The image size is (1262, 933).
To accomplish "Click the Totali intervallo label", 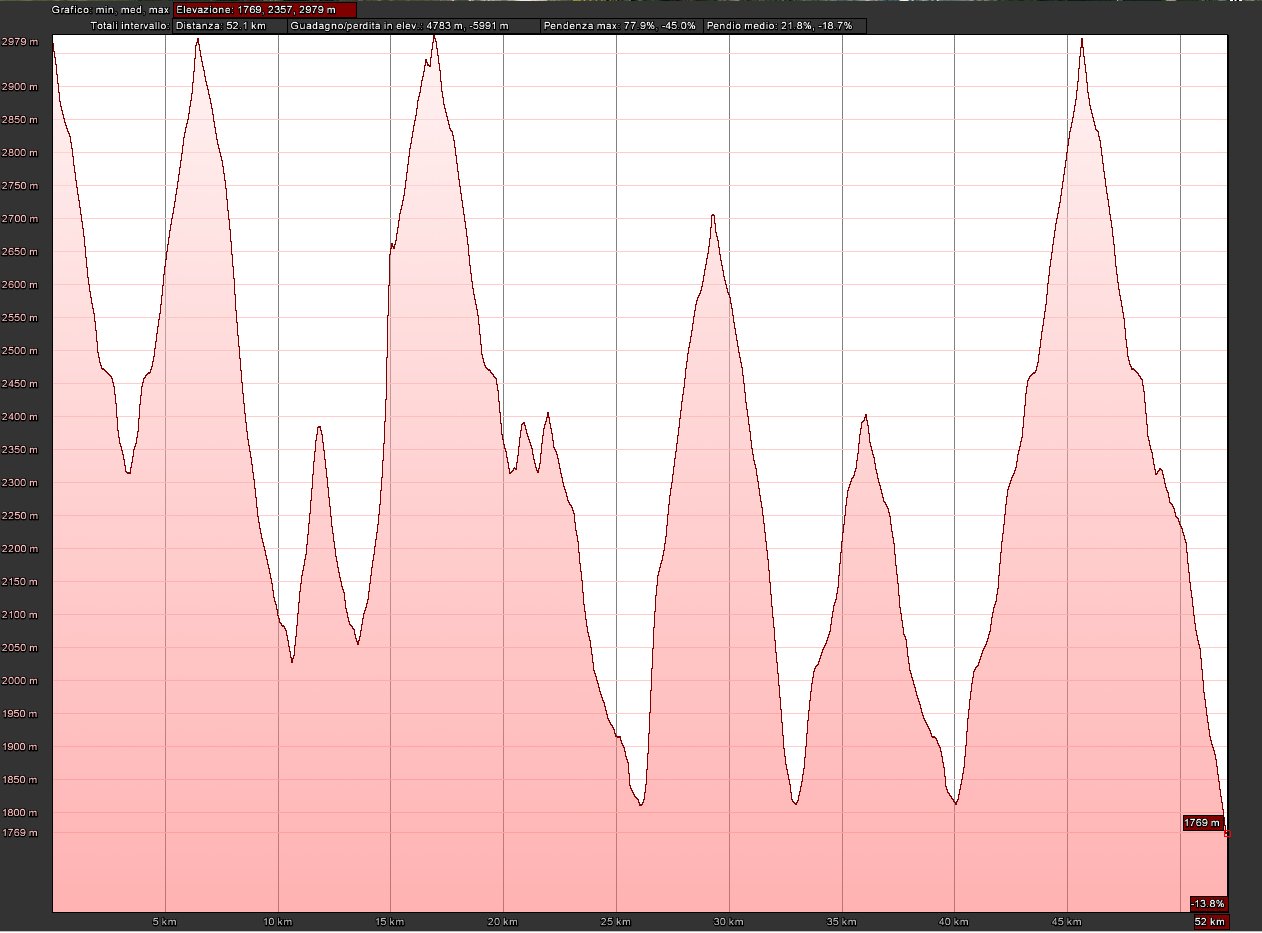I will pyautogui.click(x=130, y=25).
